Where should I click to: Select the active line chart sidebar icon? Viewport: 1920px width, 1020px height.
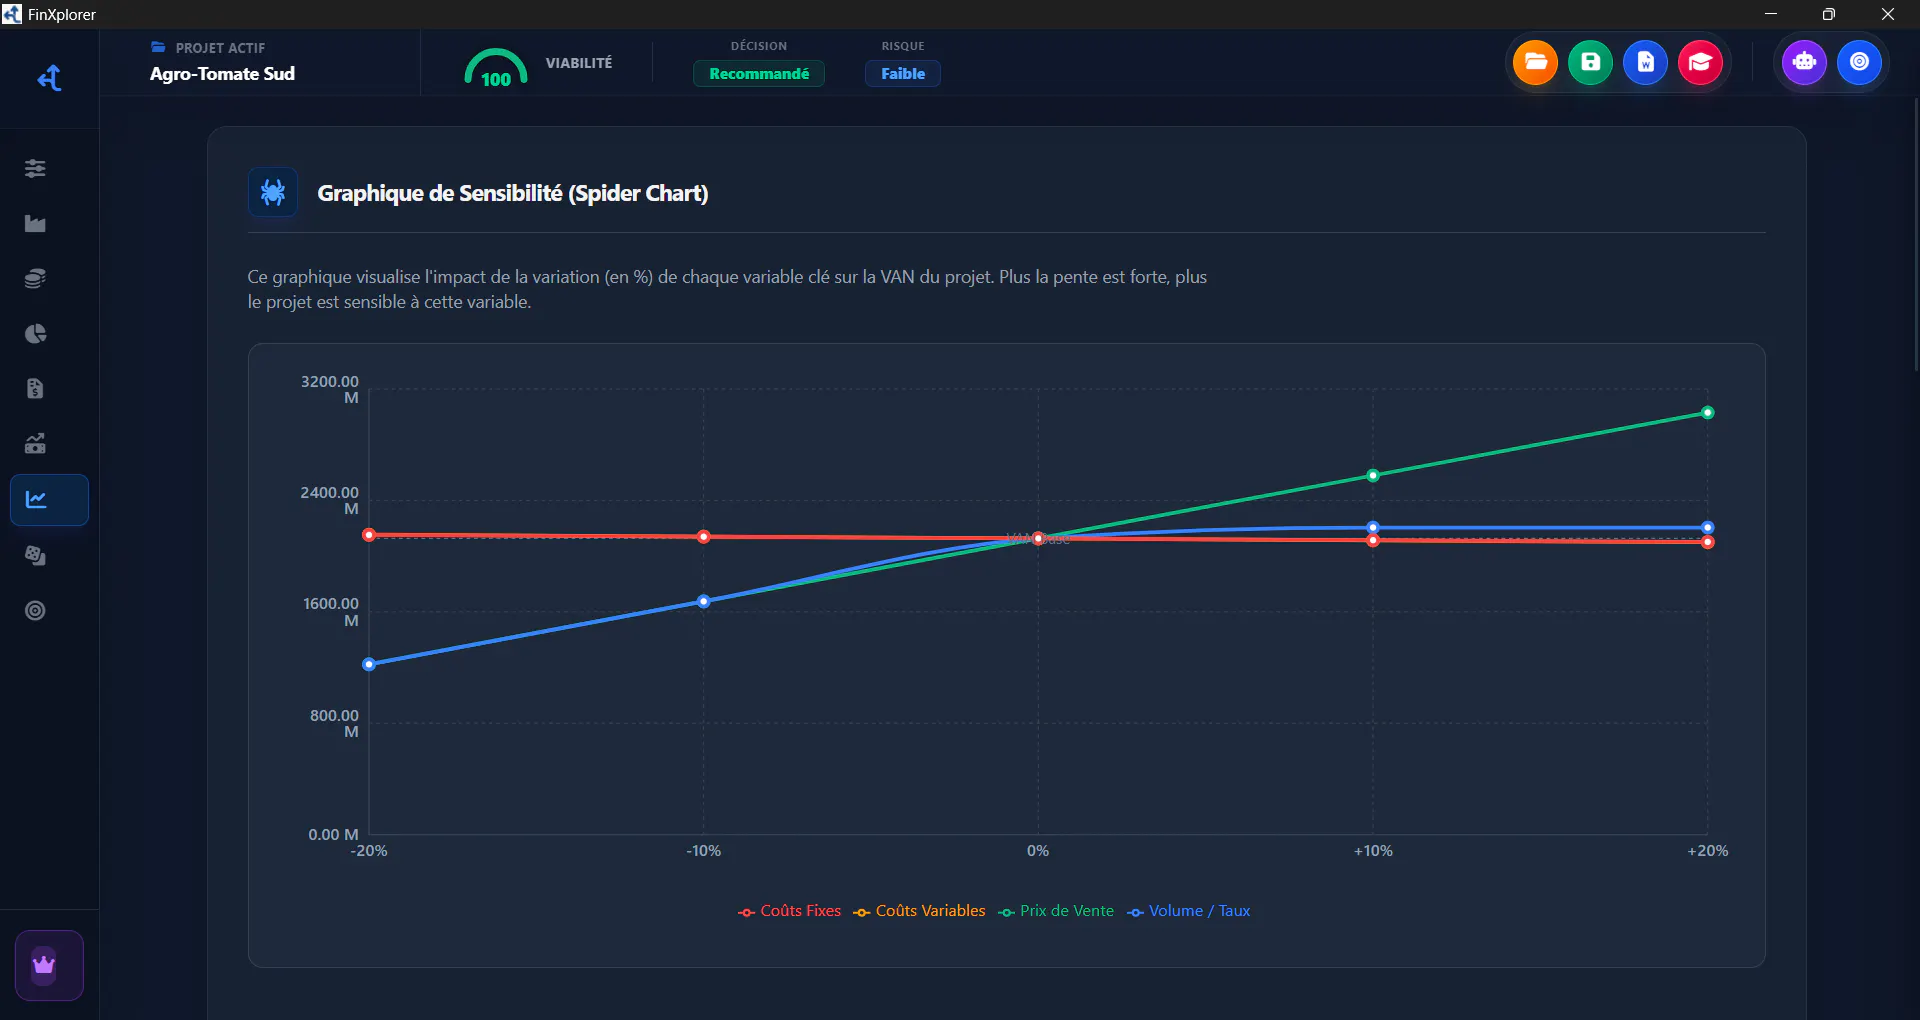pos(49,499)
